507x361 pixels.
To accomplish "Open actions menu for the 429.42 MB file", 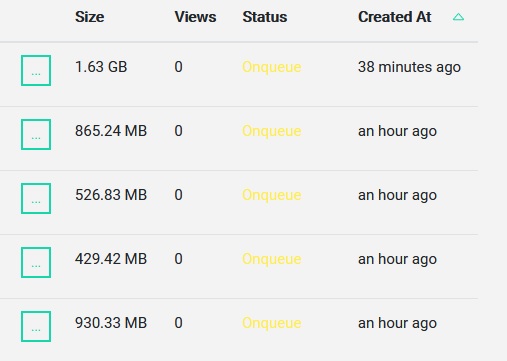I will tap(36, 262).
